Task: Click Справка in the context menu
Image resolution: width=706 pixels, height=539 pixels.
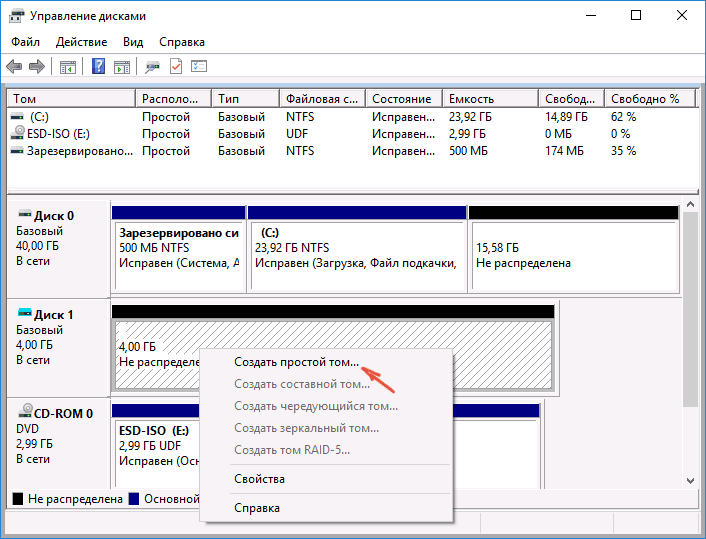Action: click(257, 508)
